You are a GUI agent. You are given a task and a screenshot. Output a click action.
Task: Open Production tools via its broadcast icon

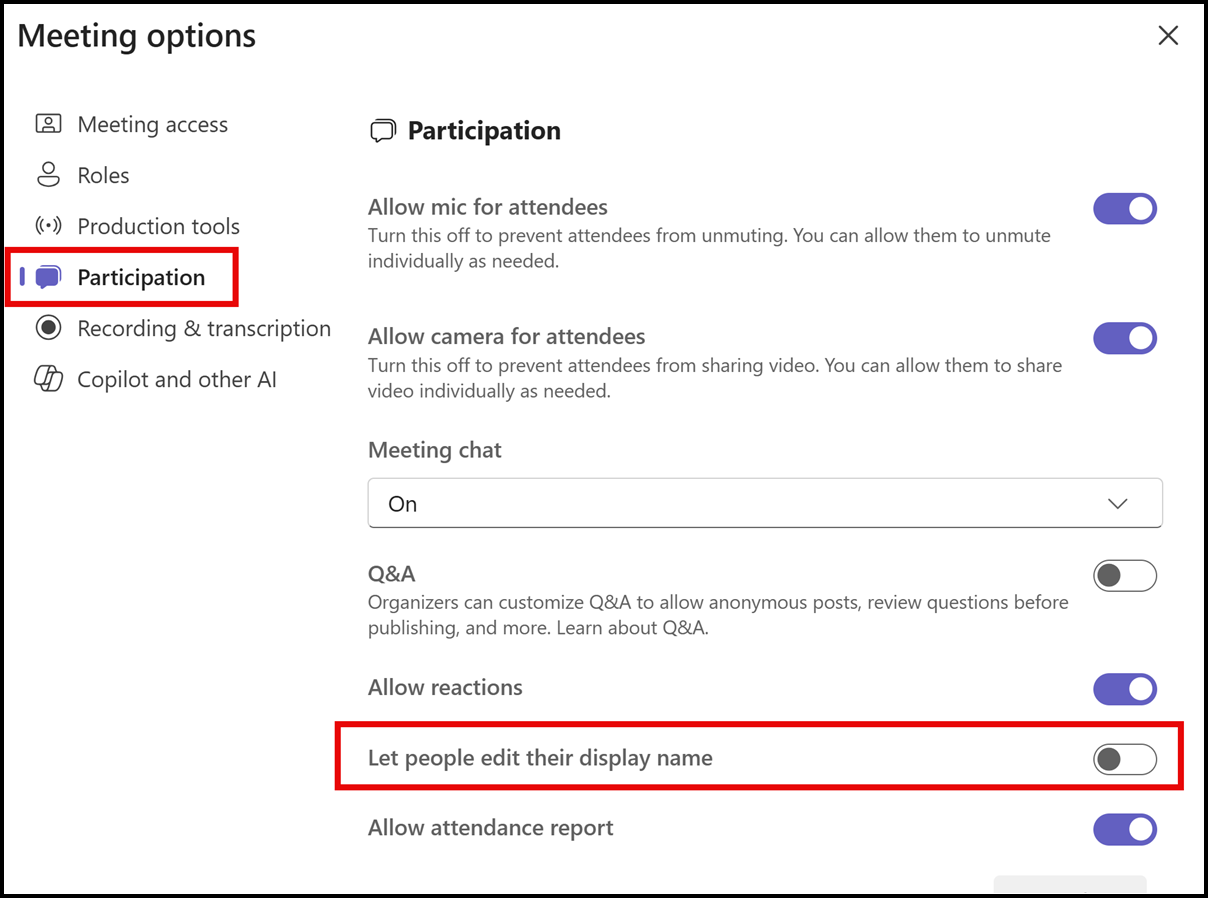coord(47,226)
